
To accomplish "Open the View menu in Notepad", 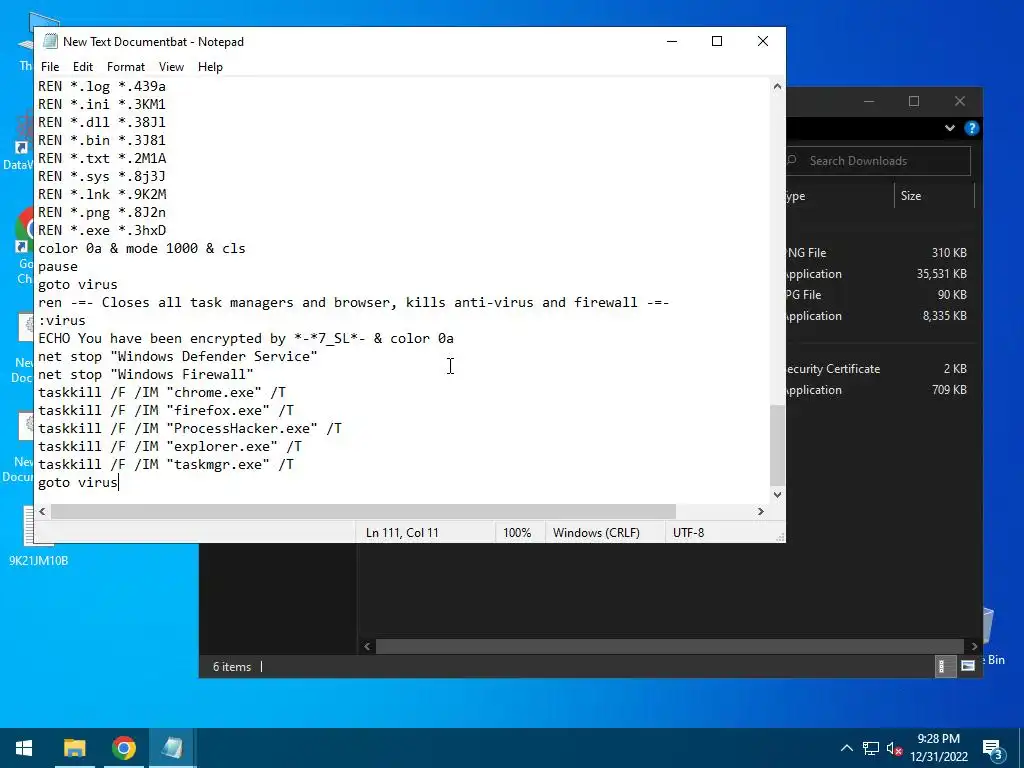I will 171,67.
